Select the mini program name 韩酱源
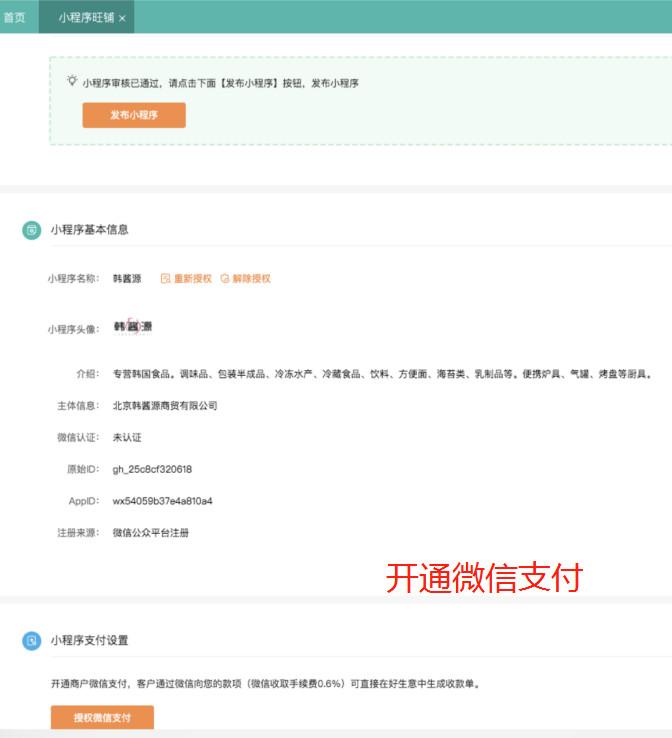 tap(127, 279)
